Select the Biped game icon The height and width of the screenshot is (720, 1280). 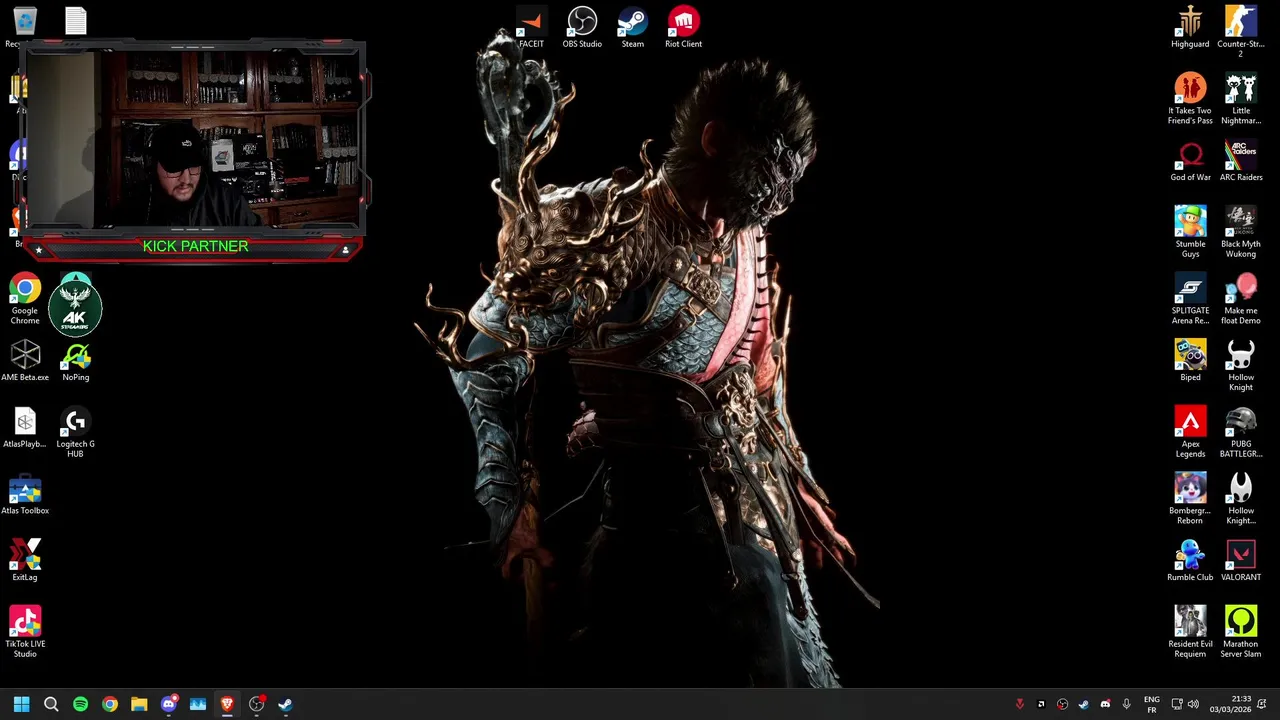(x=1190, y=361)
